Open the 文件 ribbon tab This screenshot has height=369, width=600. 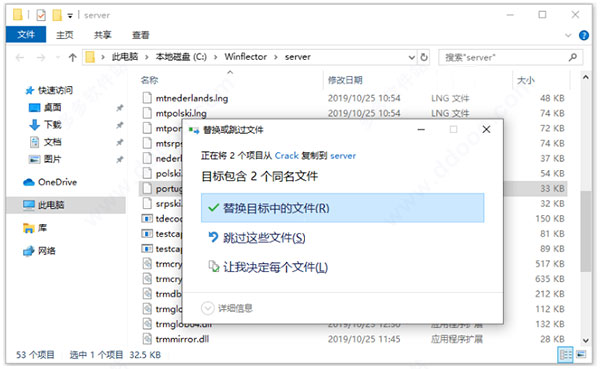26,34
